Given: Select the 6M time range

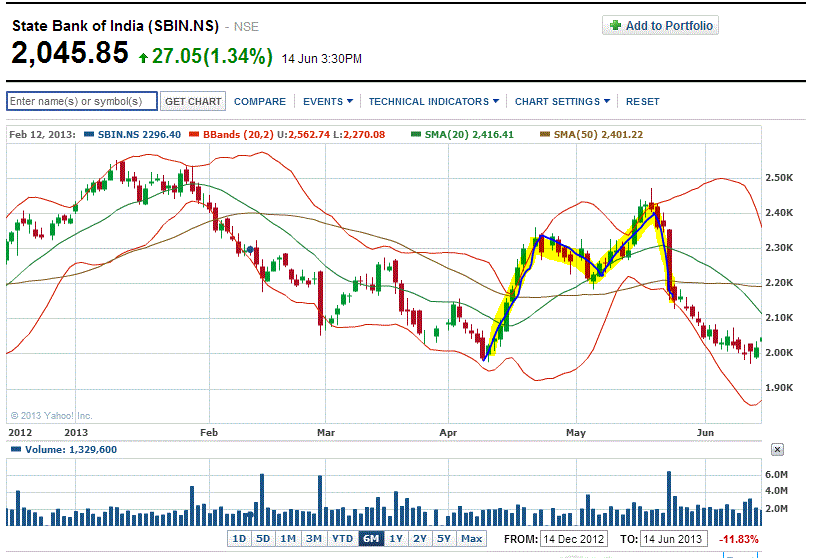Looking at the screenshot, I should [x=371, y=539].
